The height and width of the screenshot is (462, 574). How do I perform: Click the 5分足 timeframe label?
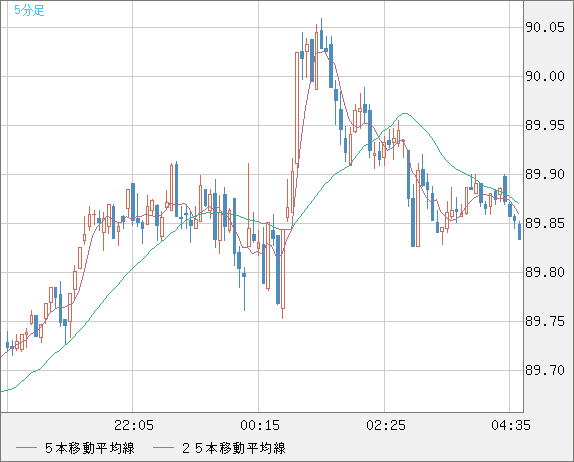tap(29, 10)
